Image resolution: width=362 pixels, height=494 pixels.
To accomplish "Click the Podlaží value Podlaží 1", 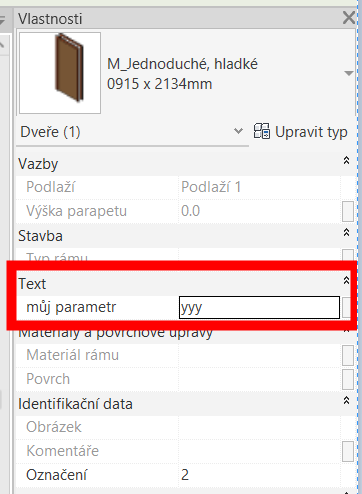I will pos(211,187).
